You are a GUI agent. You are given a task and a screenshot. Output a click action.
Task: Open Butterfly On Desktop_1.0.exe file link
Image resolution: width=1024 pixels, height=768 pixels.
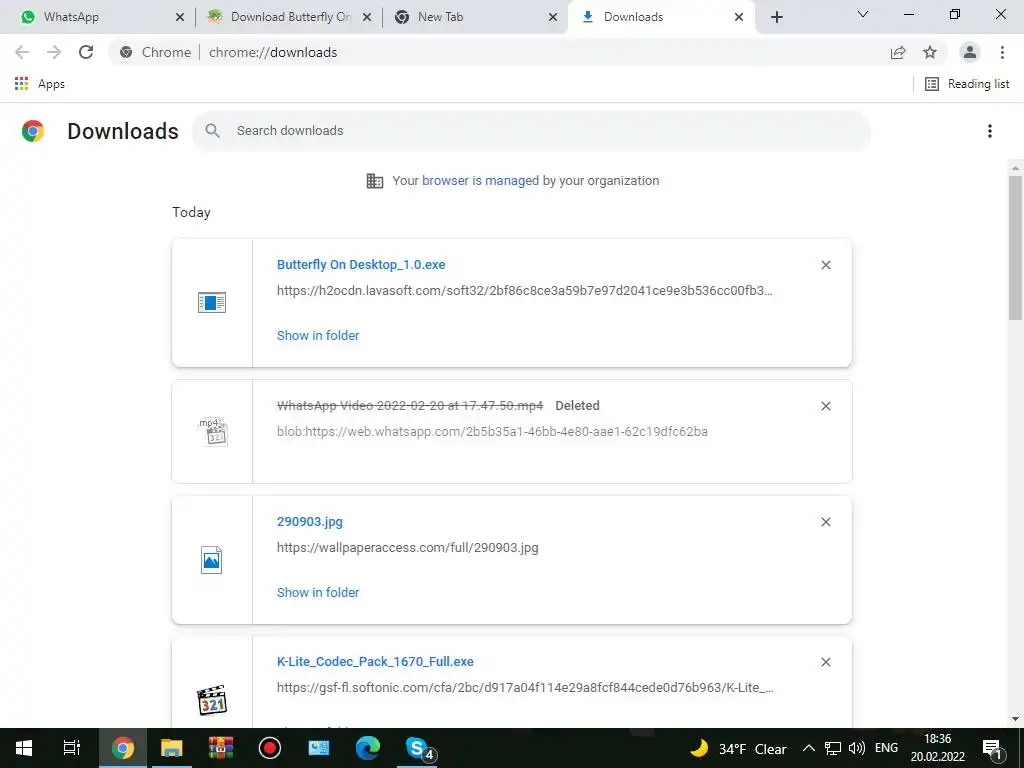[361, 264]
